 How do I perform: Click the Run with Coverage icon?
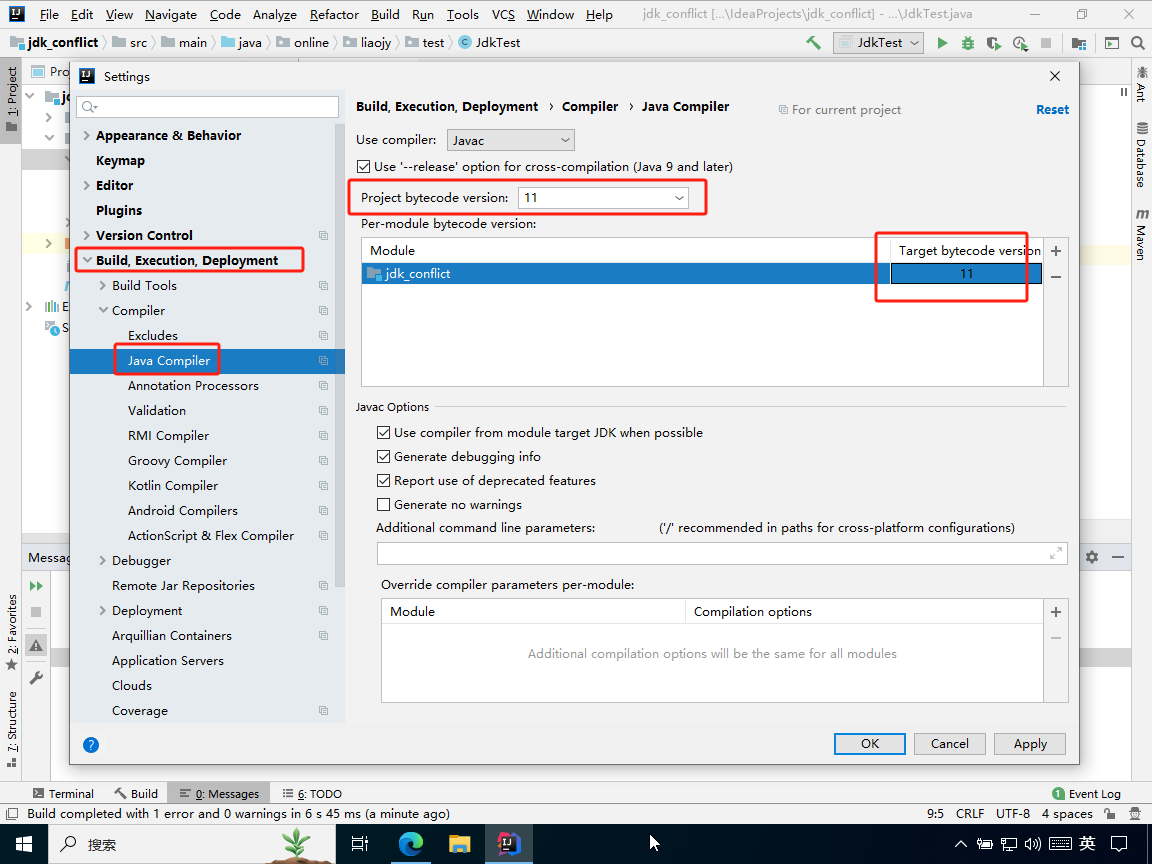(993, 43)
